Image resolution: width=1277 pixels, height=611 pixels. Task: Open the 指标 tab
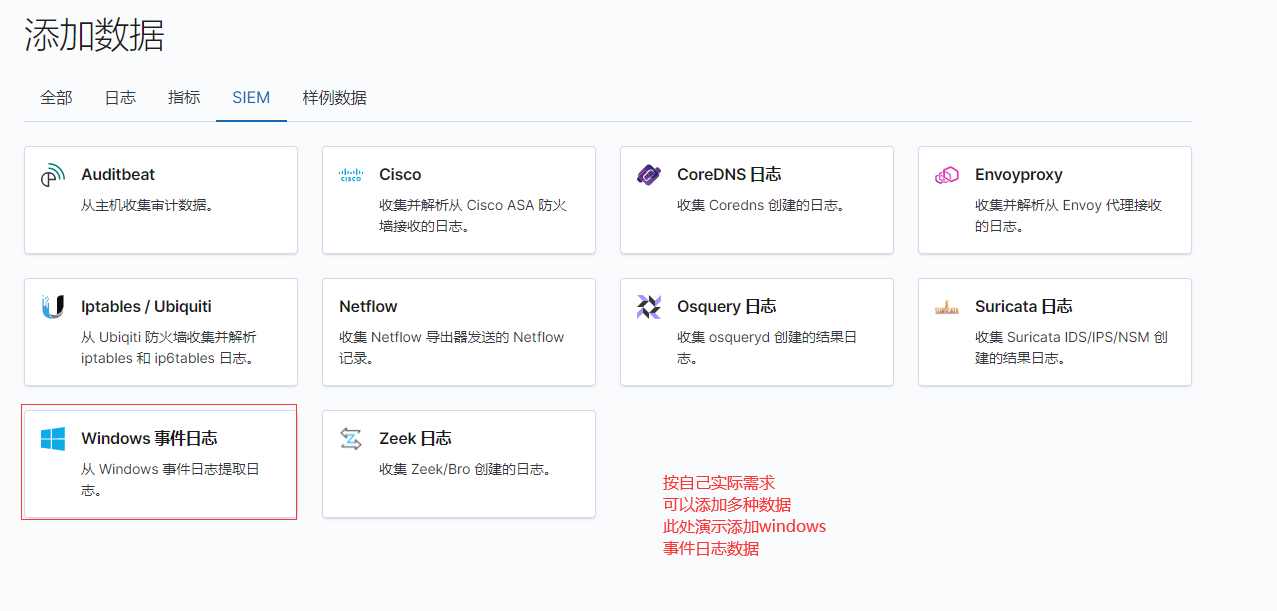coord(184,97)
